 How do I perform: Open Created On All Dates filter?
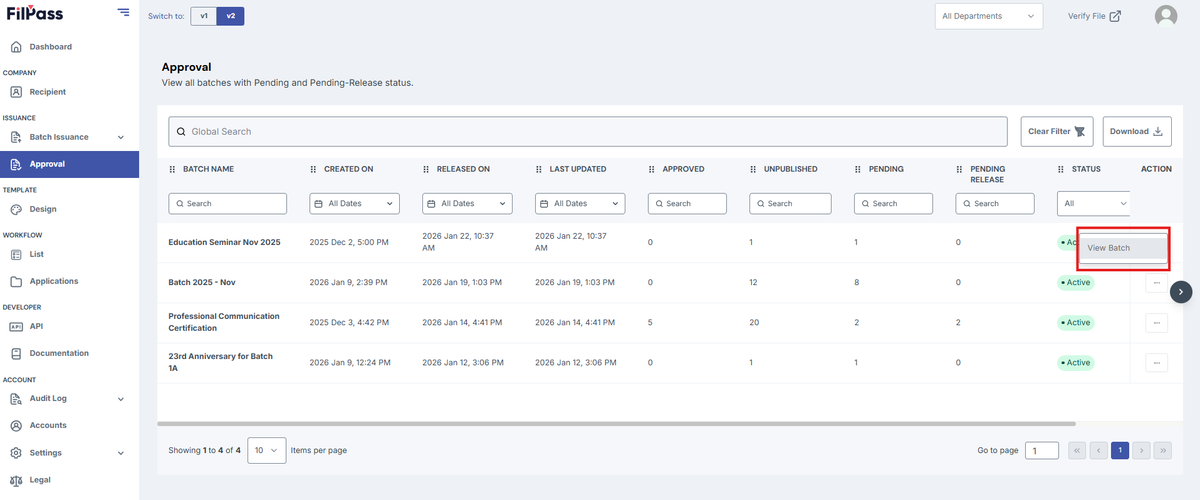pyautogui.click(x=354, y=203)
